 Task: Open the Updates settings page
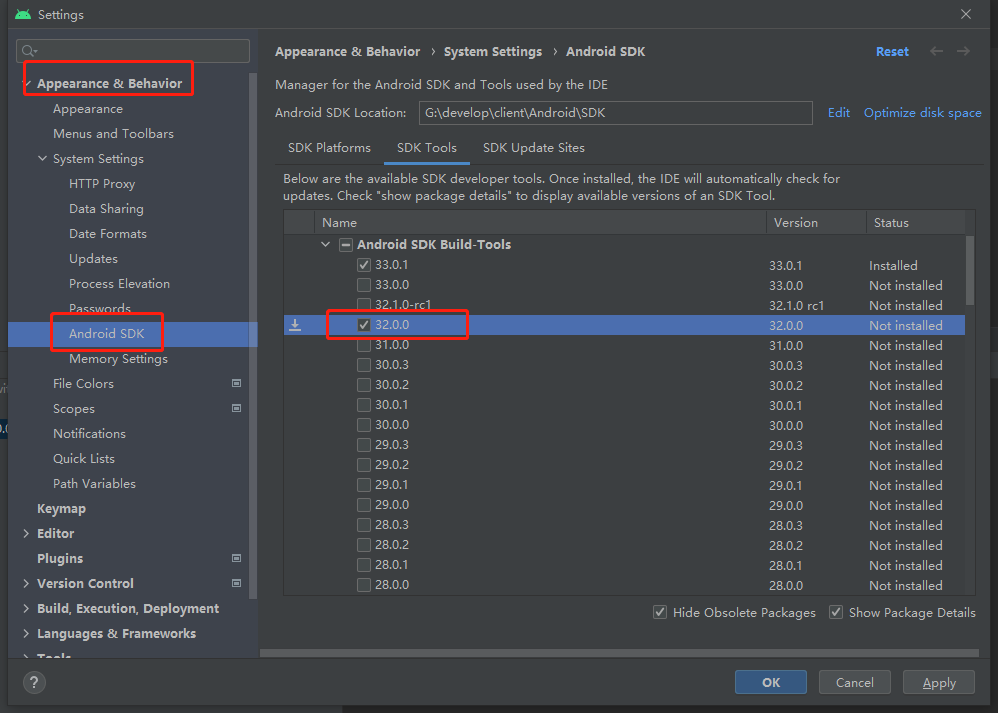(93, 258)
